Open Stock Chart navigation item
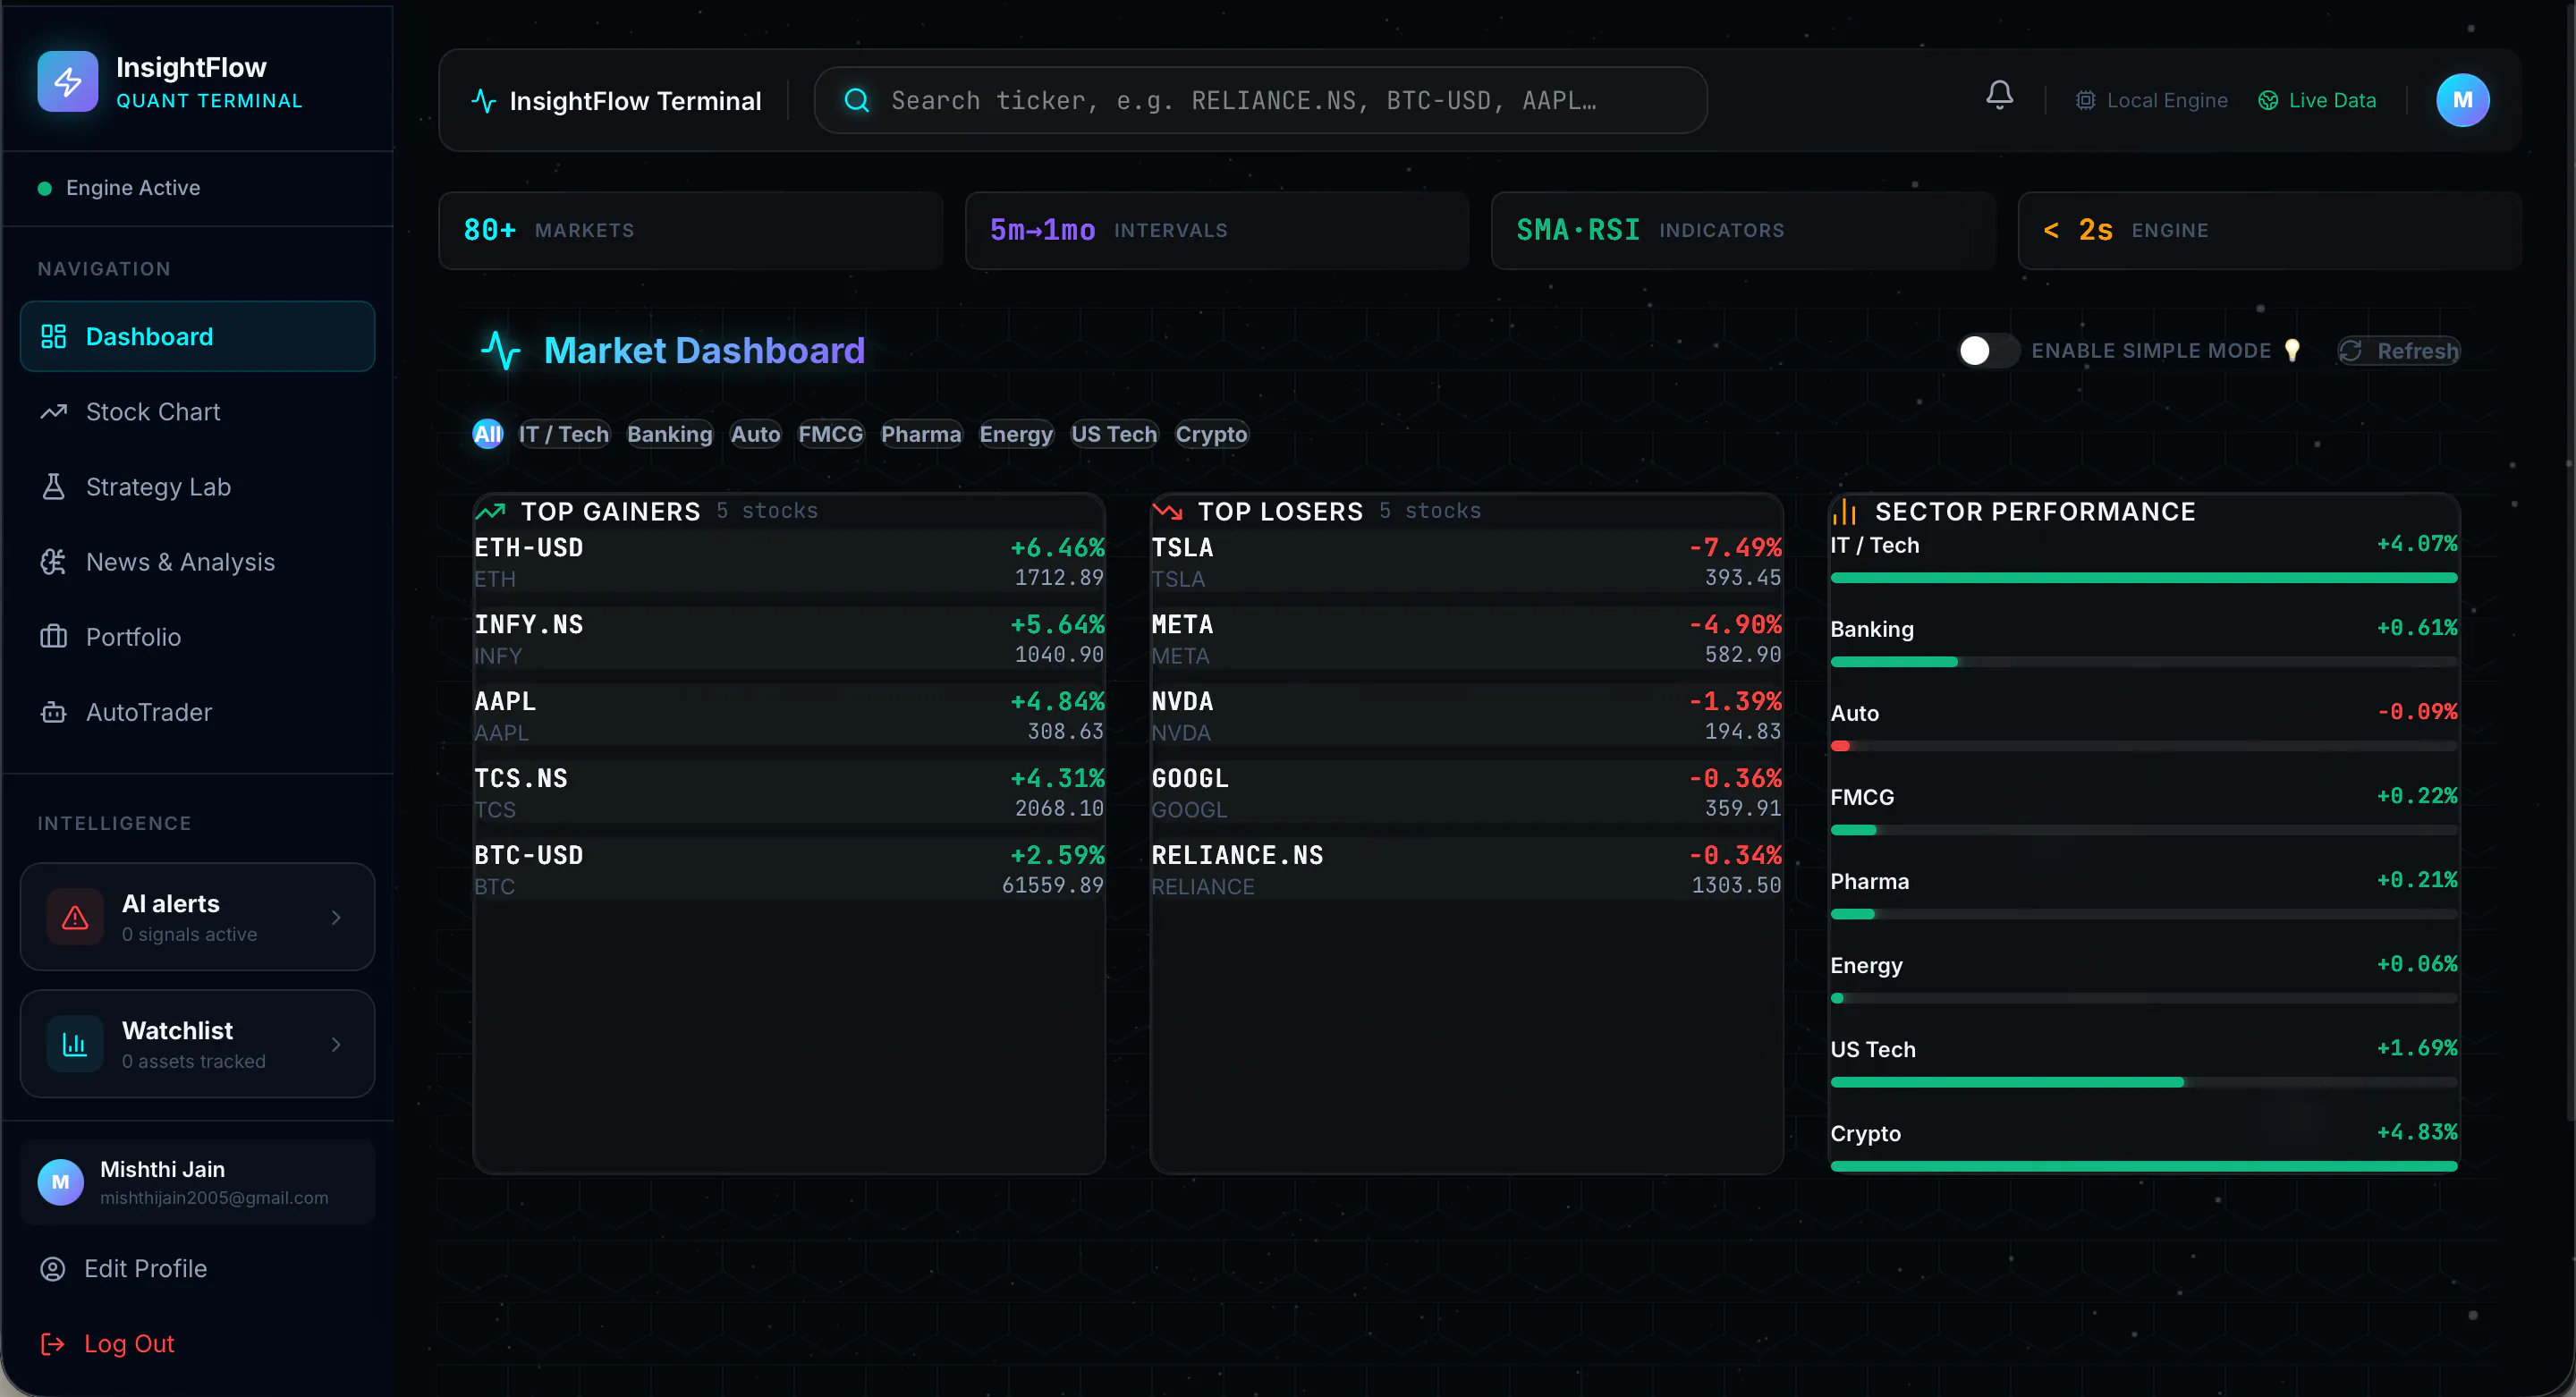2576x1397 pixels. [x=198, y=411]
